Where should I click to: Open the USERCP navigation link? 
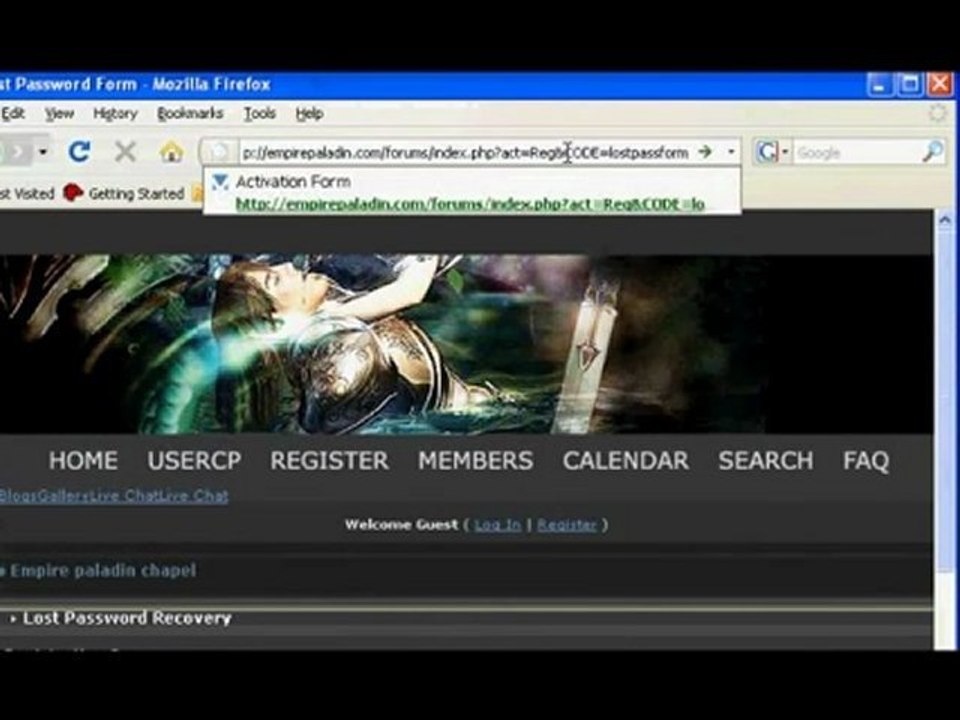(x=194, y=460)
